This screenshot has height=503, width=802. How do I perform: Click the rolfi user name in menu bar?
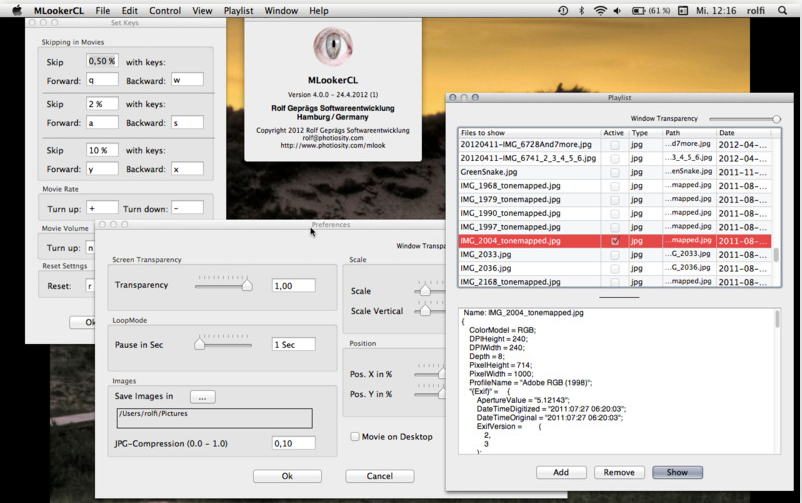point(755,10)
